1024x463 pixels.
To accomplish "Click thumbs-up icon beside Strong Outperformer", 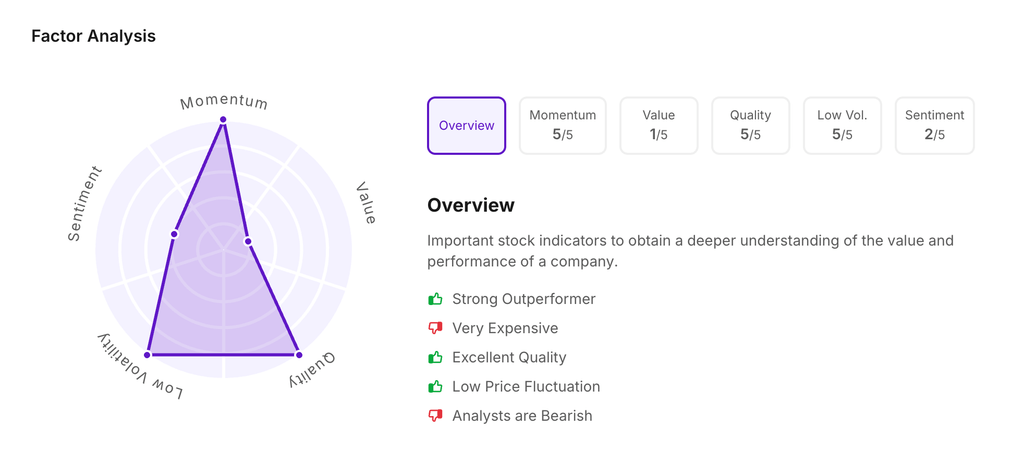I will [x=435, y=299].
